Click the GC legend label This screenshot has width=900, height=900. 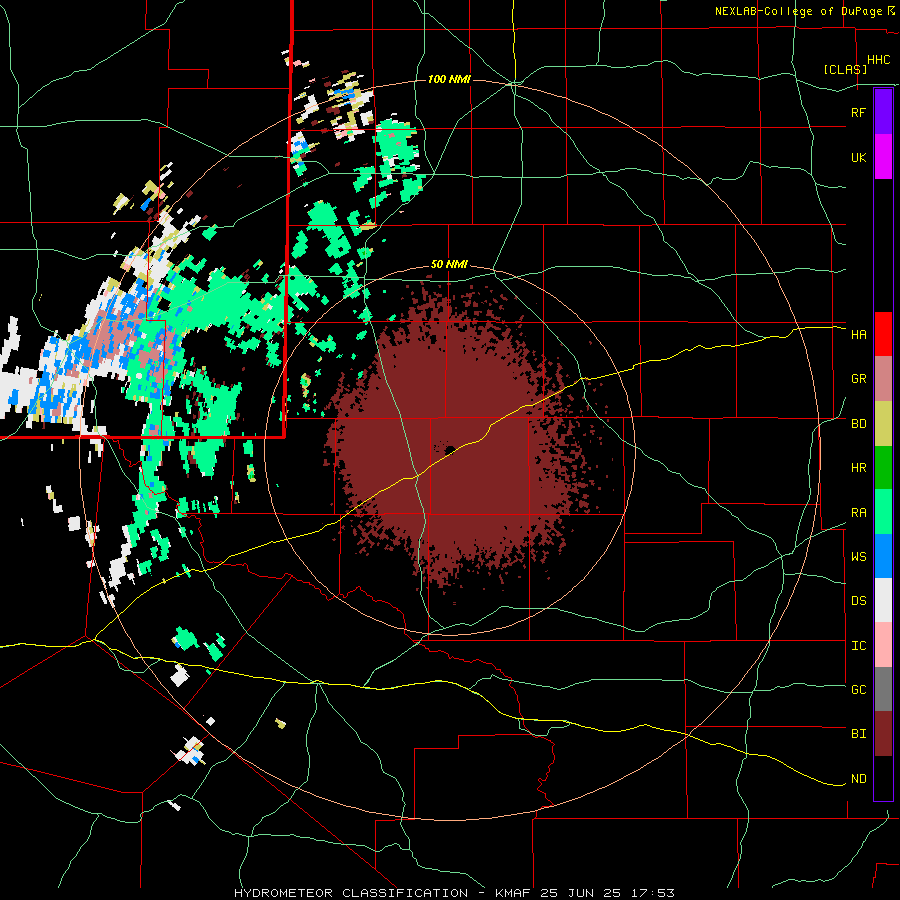(858, 690)
